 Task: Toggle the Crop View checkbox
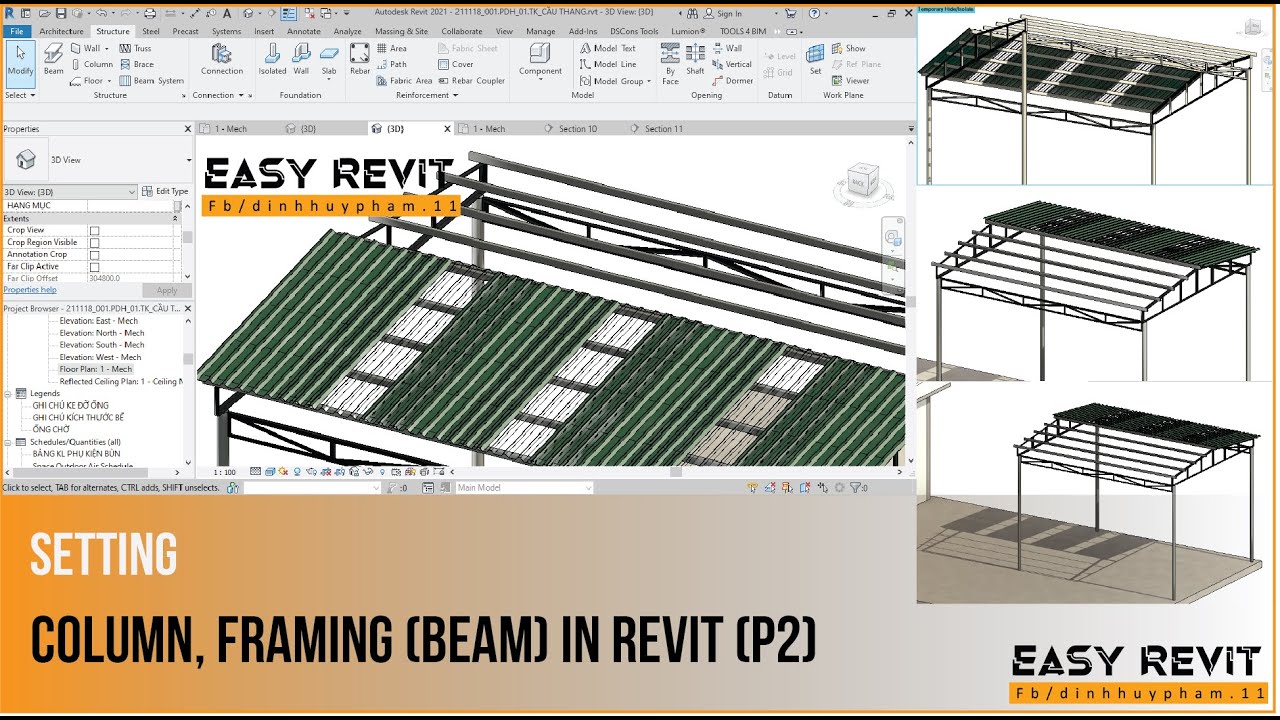[95, 230]
